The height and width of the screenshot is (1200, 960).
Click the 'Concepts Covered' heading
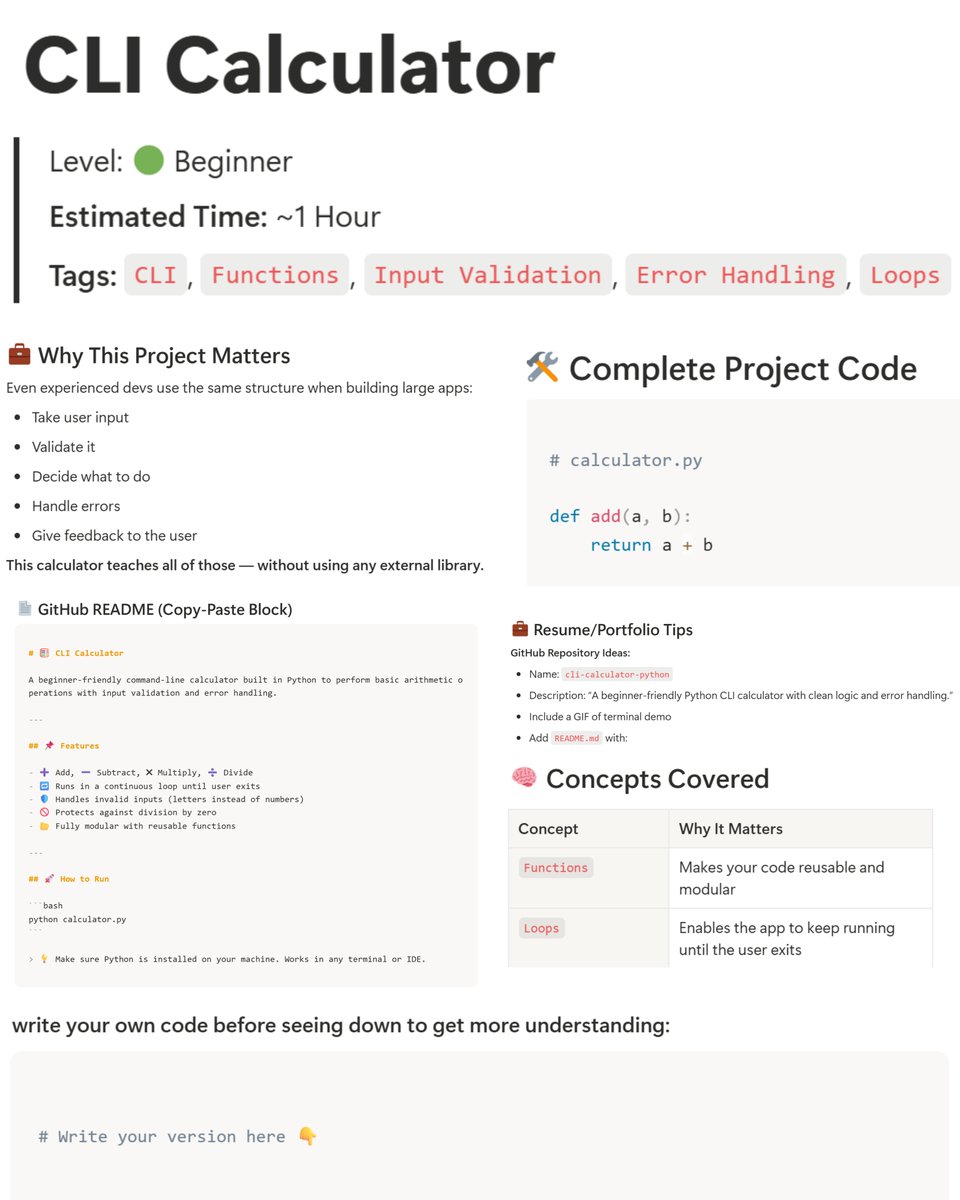(x=657, y=779)
